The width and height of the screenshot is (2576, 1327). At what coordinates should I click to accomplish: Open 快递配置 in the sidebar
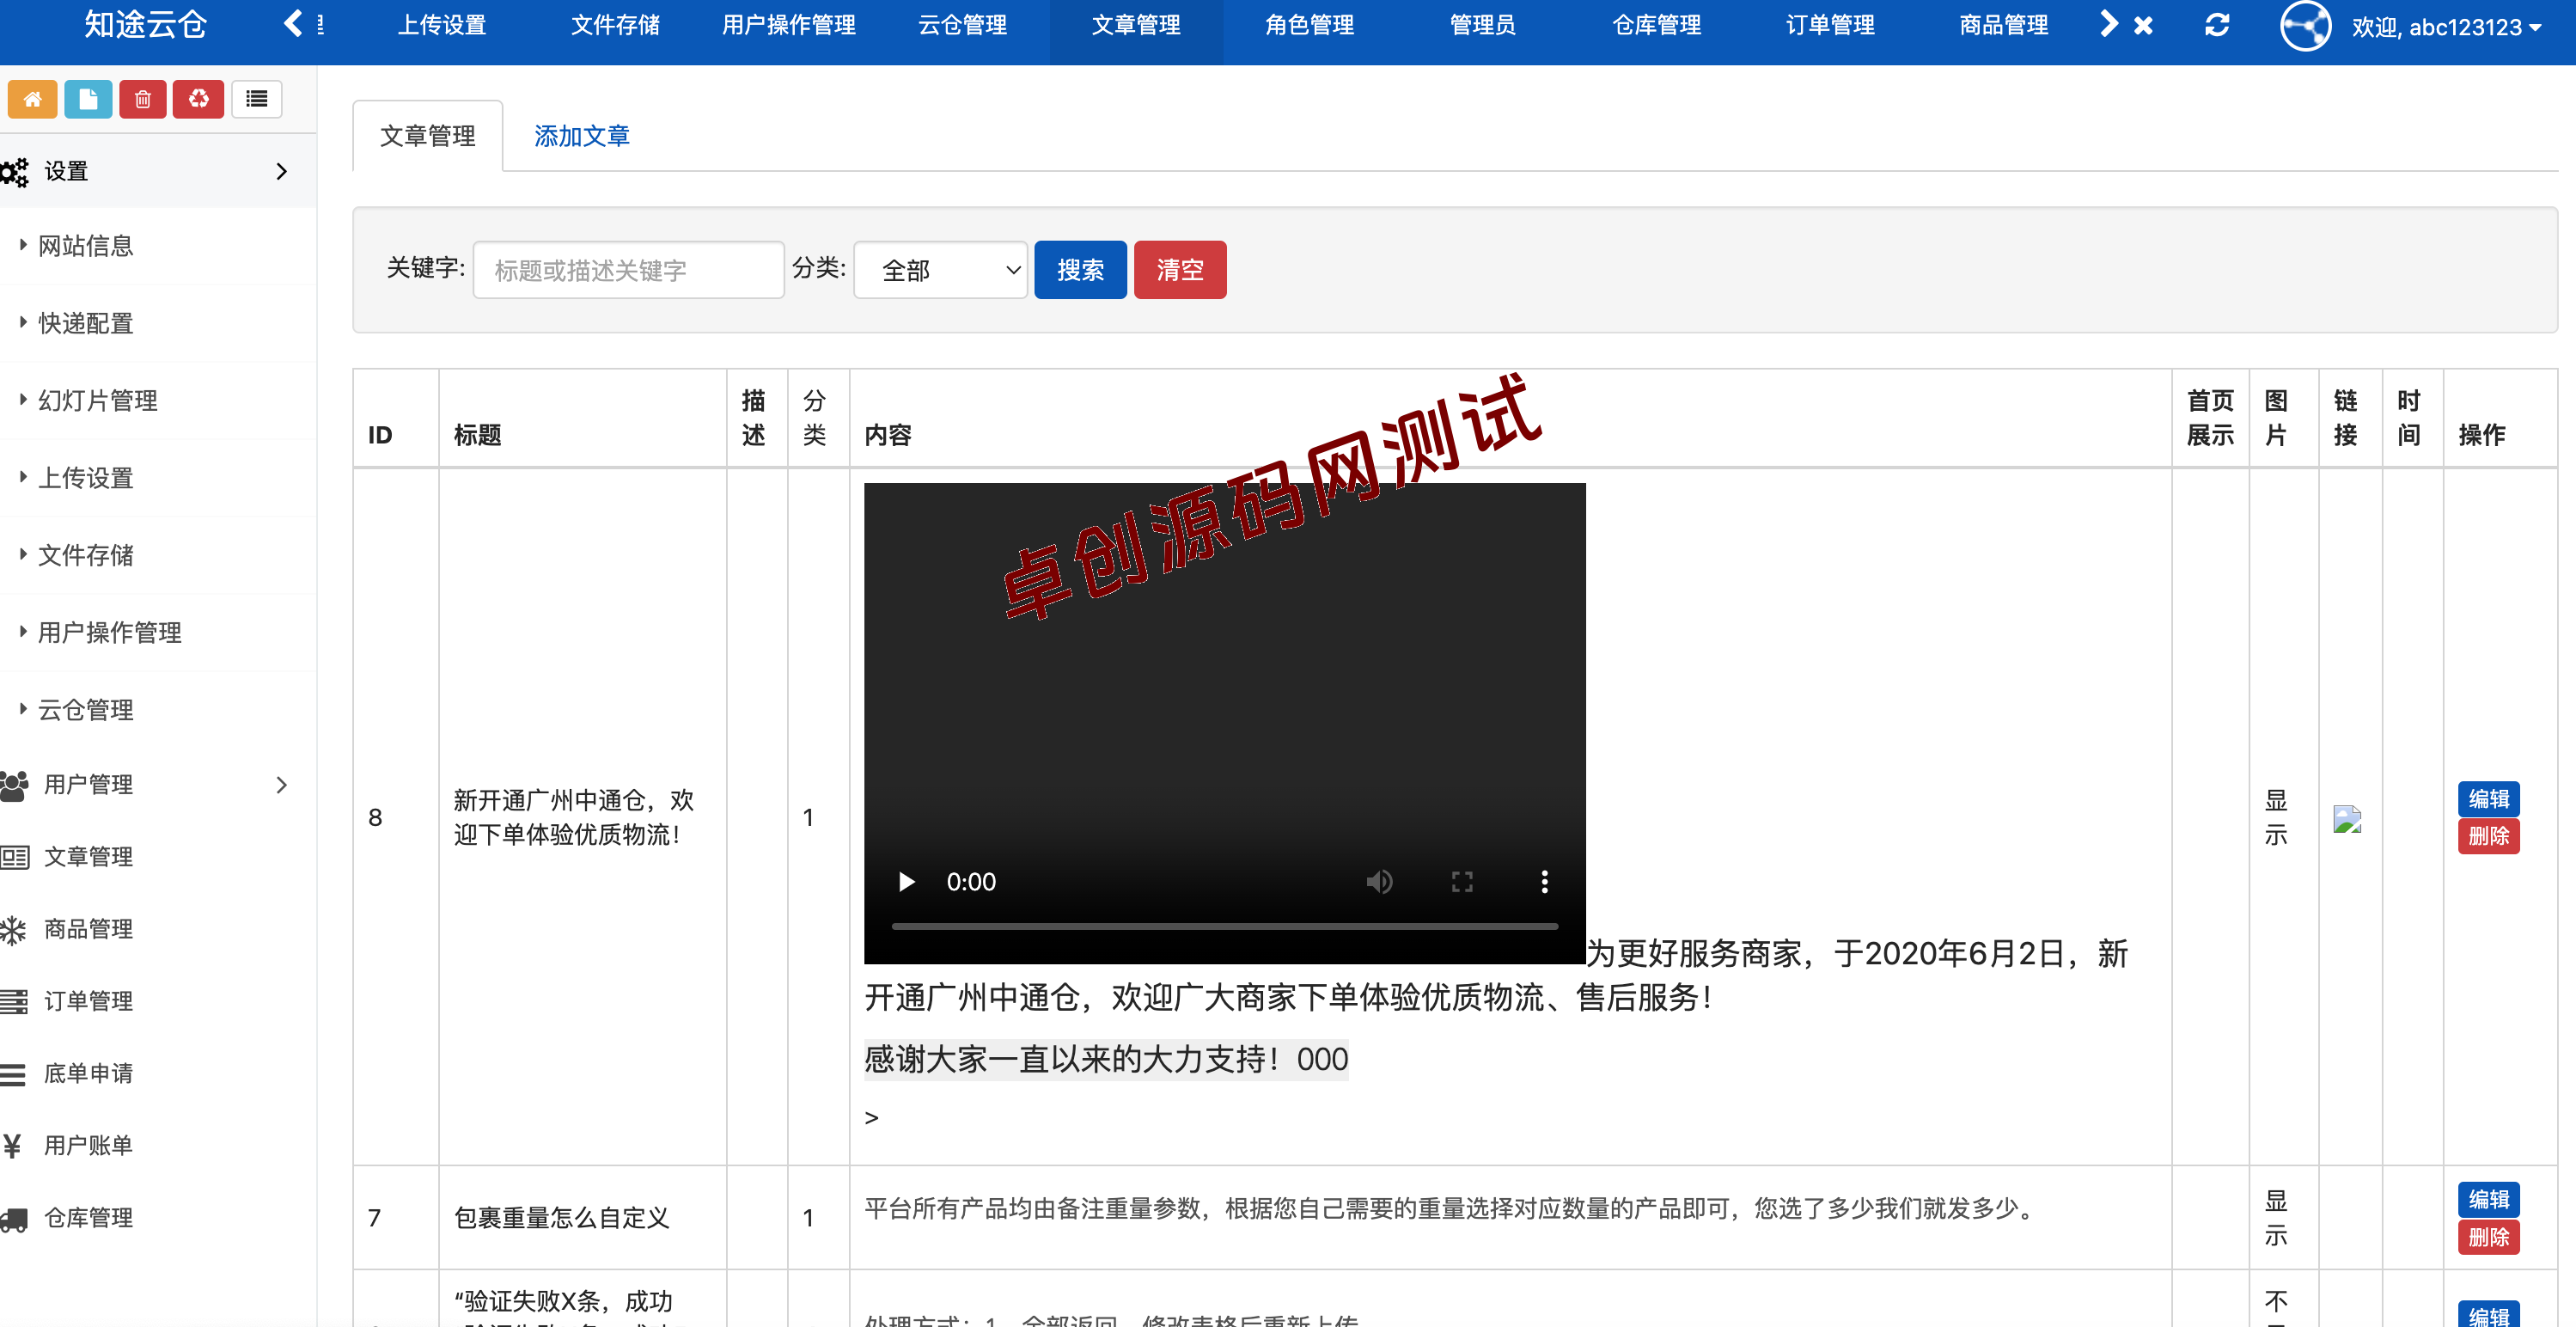pos(158,323)
